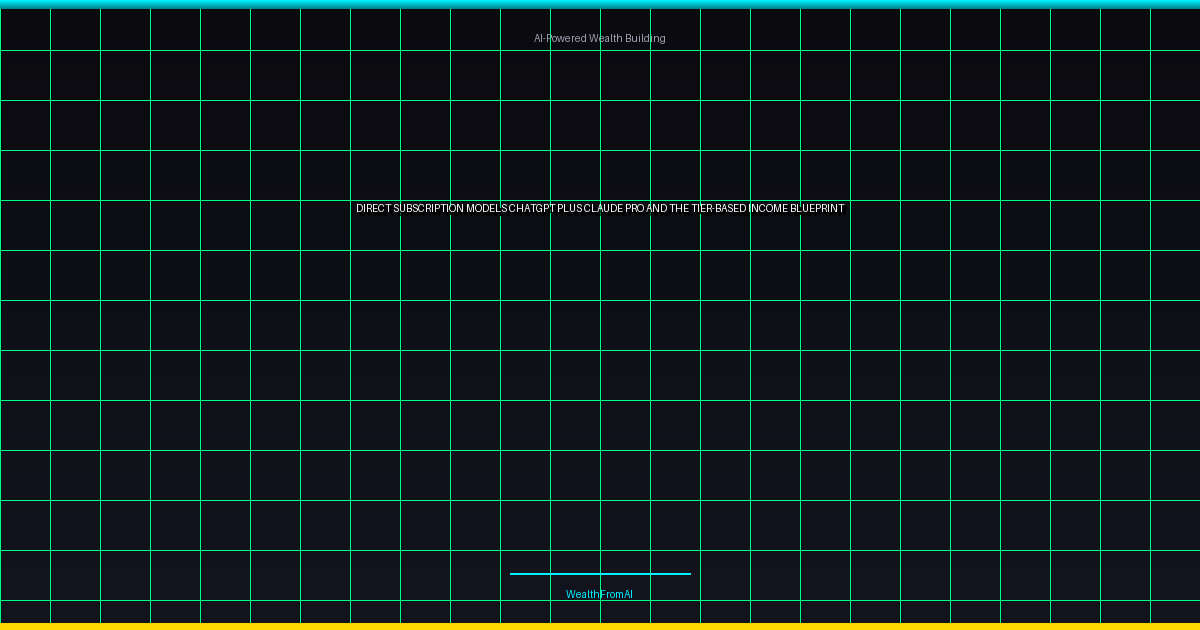The width and height of the screenshot is (1200, 630).
Task: Click the cyan divider line above WealthFromAI
Action: [600, 574]
